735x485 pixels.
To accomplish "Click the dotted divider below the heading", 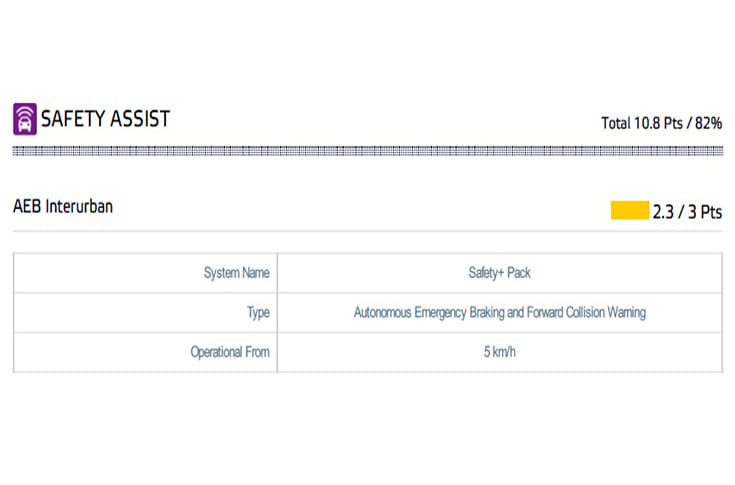I will click(367, 151).
